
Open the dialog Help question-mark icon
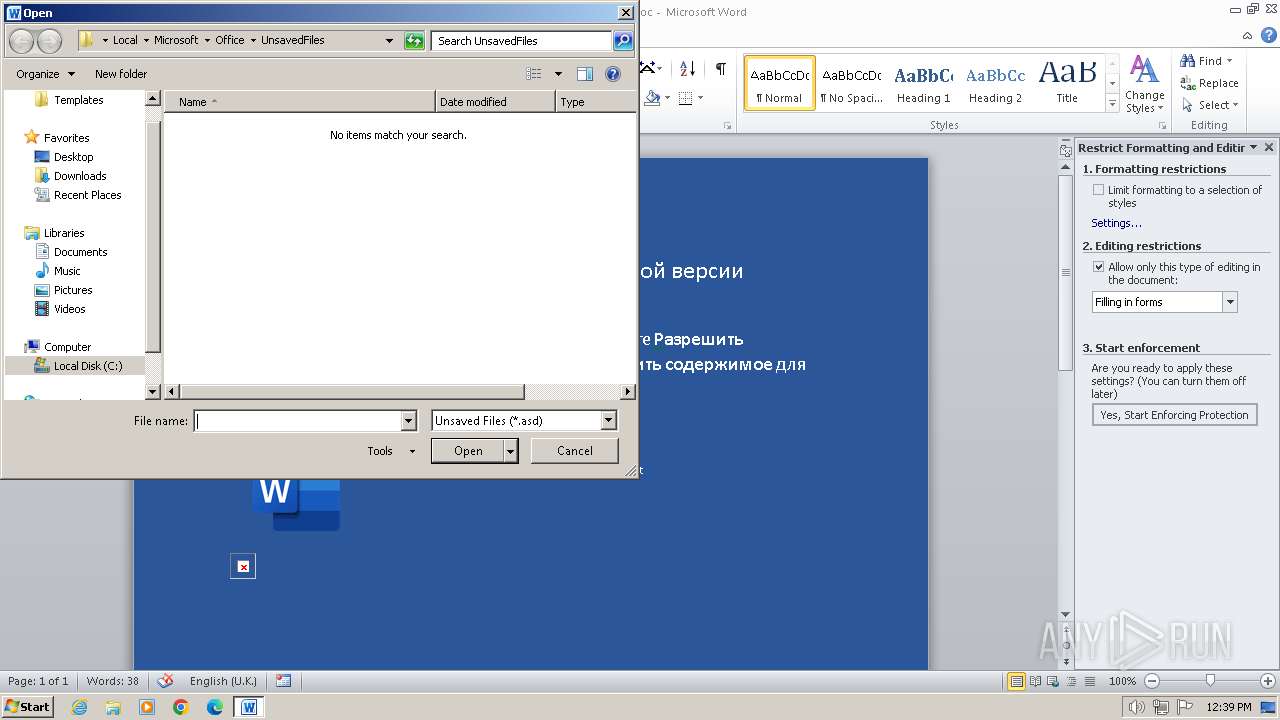point(613,74)
